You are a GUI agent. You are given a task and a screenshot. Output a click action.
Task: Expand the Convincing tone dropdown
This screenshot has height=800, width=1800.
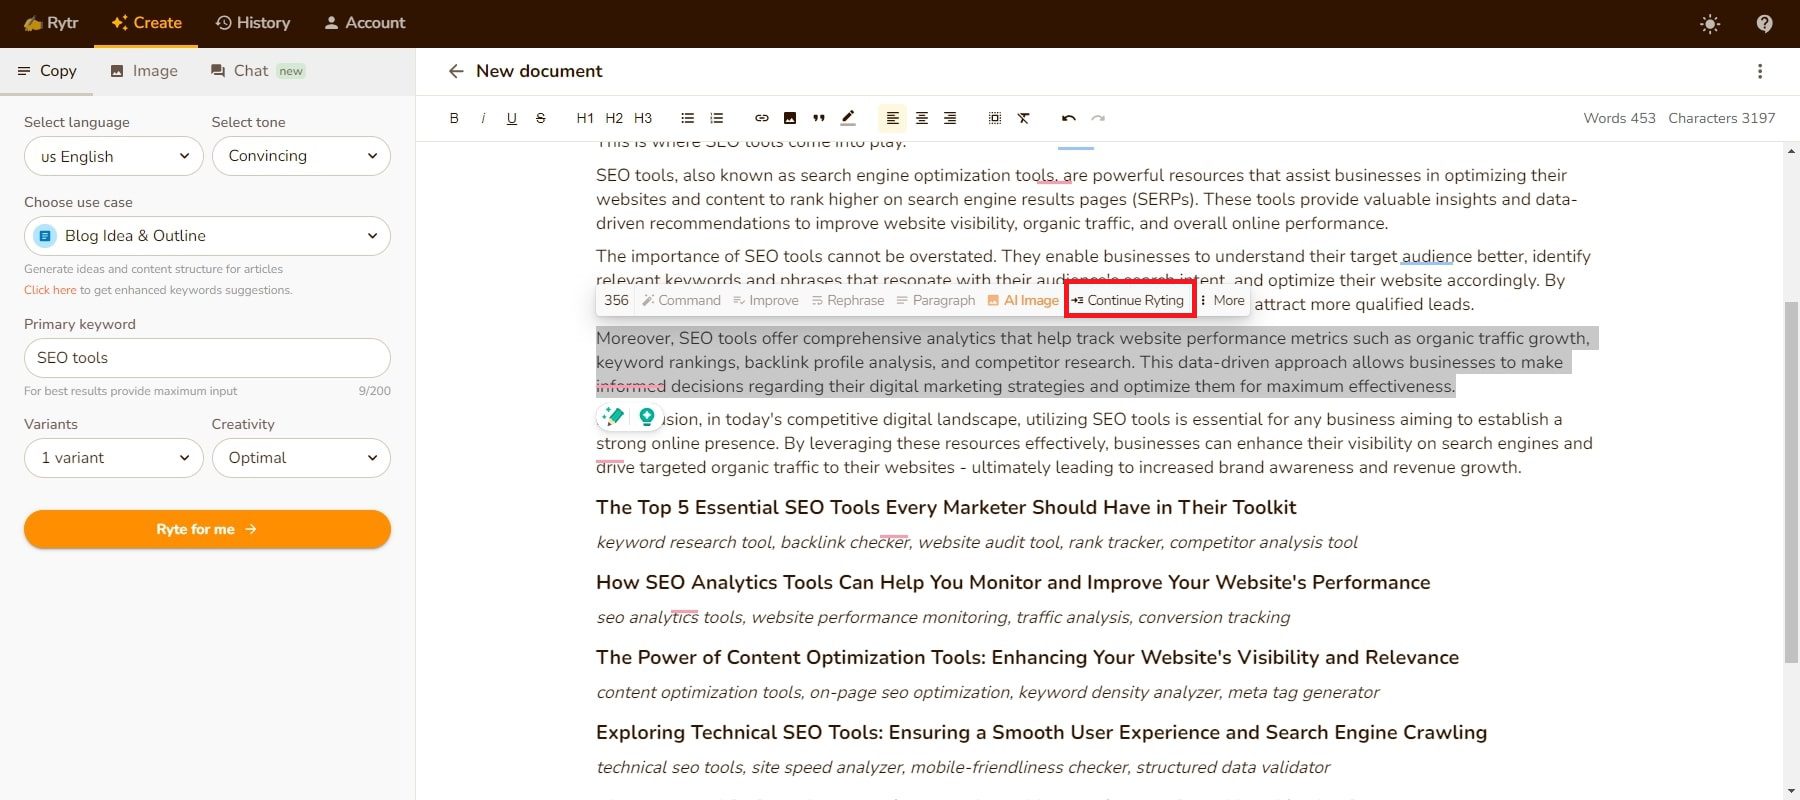(x=301, y=156)
